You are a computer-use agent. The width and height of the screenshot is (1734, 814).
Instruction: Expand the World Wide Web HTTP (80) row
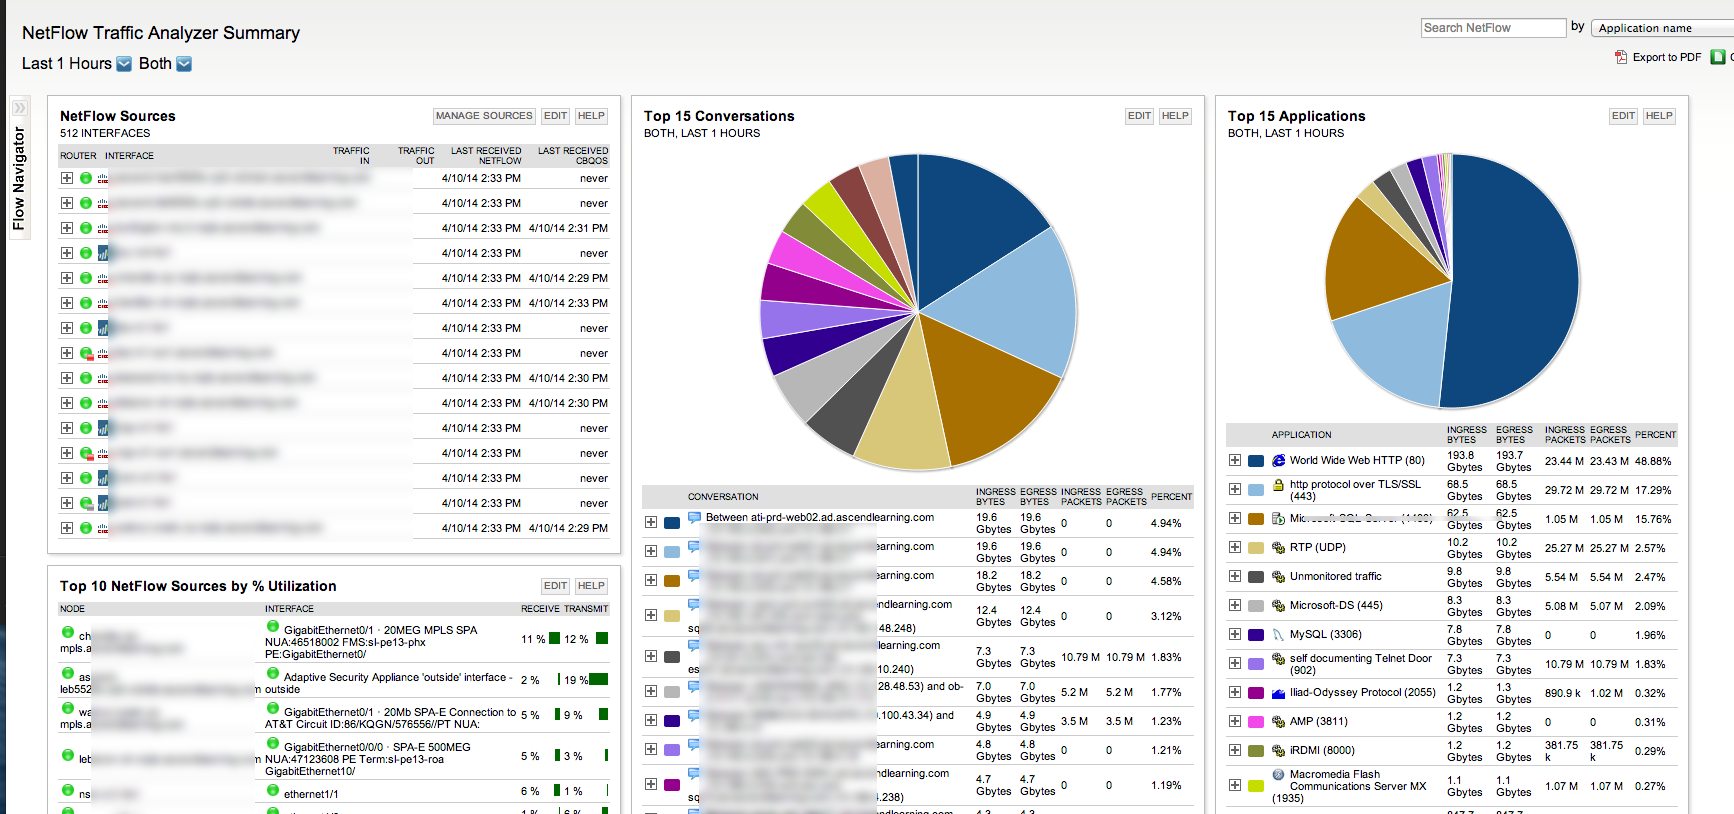point(1235,461)
